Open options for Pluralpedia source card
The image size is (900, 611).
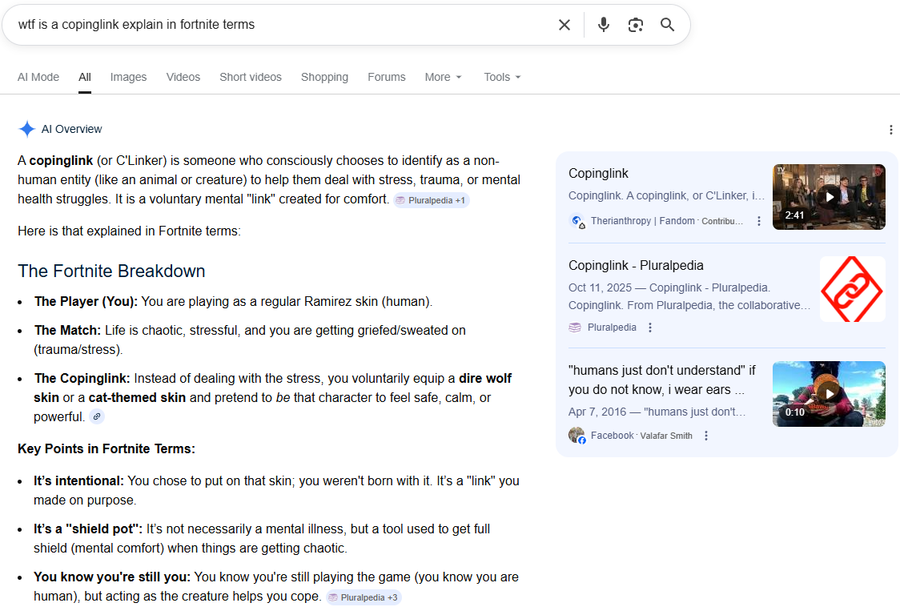point(650,327)
